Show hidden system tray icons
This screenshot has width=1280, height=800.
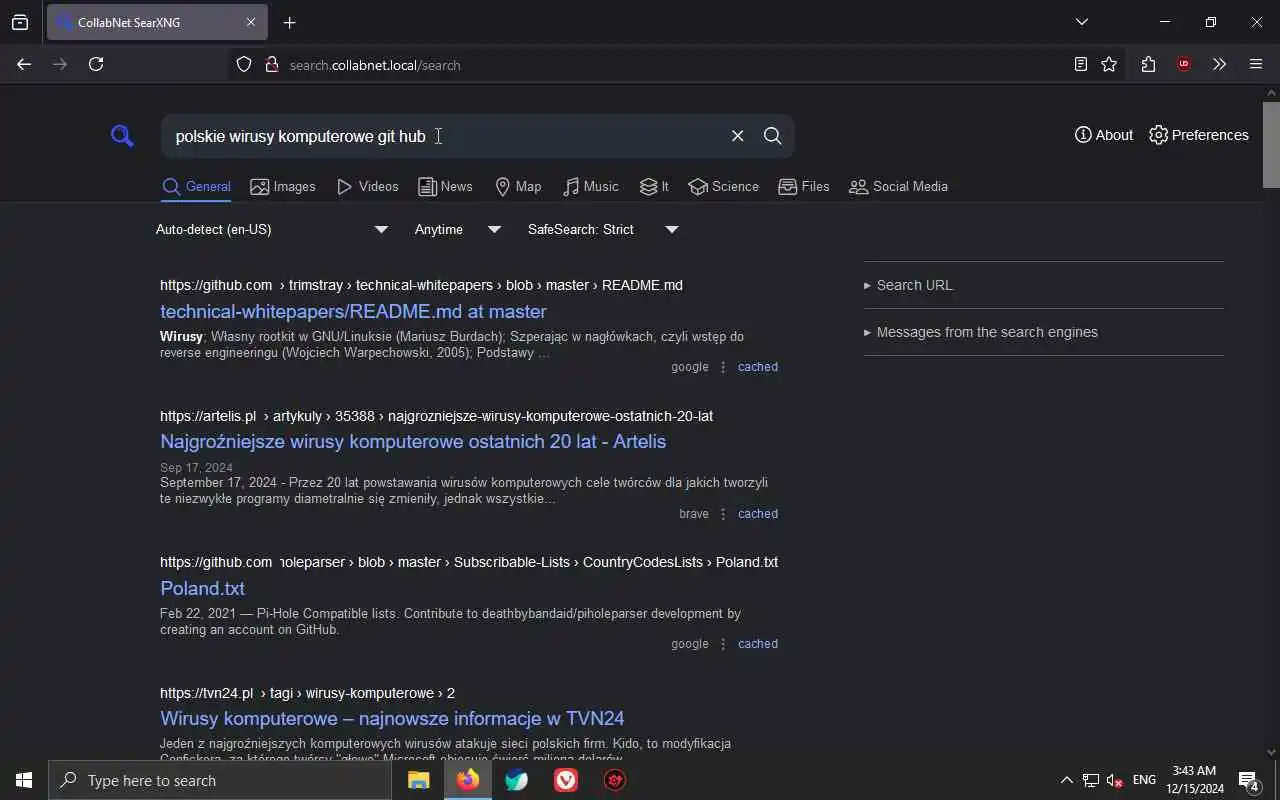pyautogui.click(x=1066, y=780)
